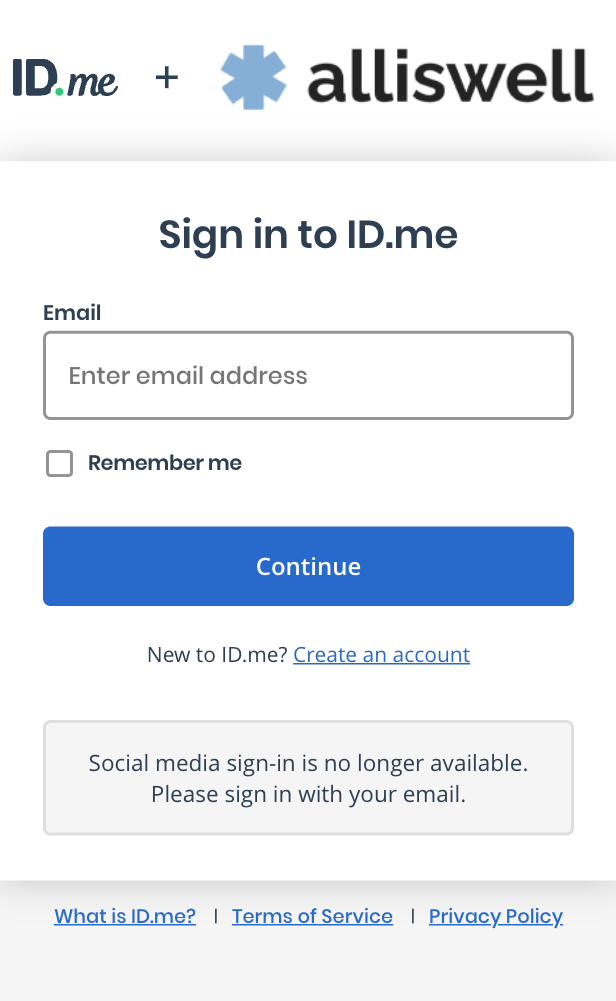Viewport: 616px width, 1001px height.
Task: Click the cursive 'me' in the ID.me logo
Action: (93, 82)
